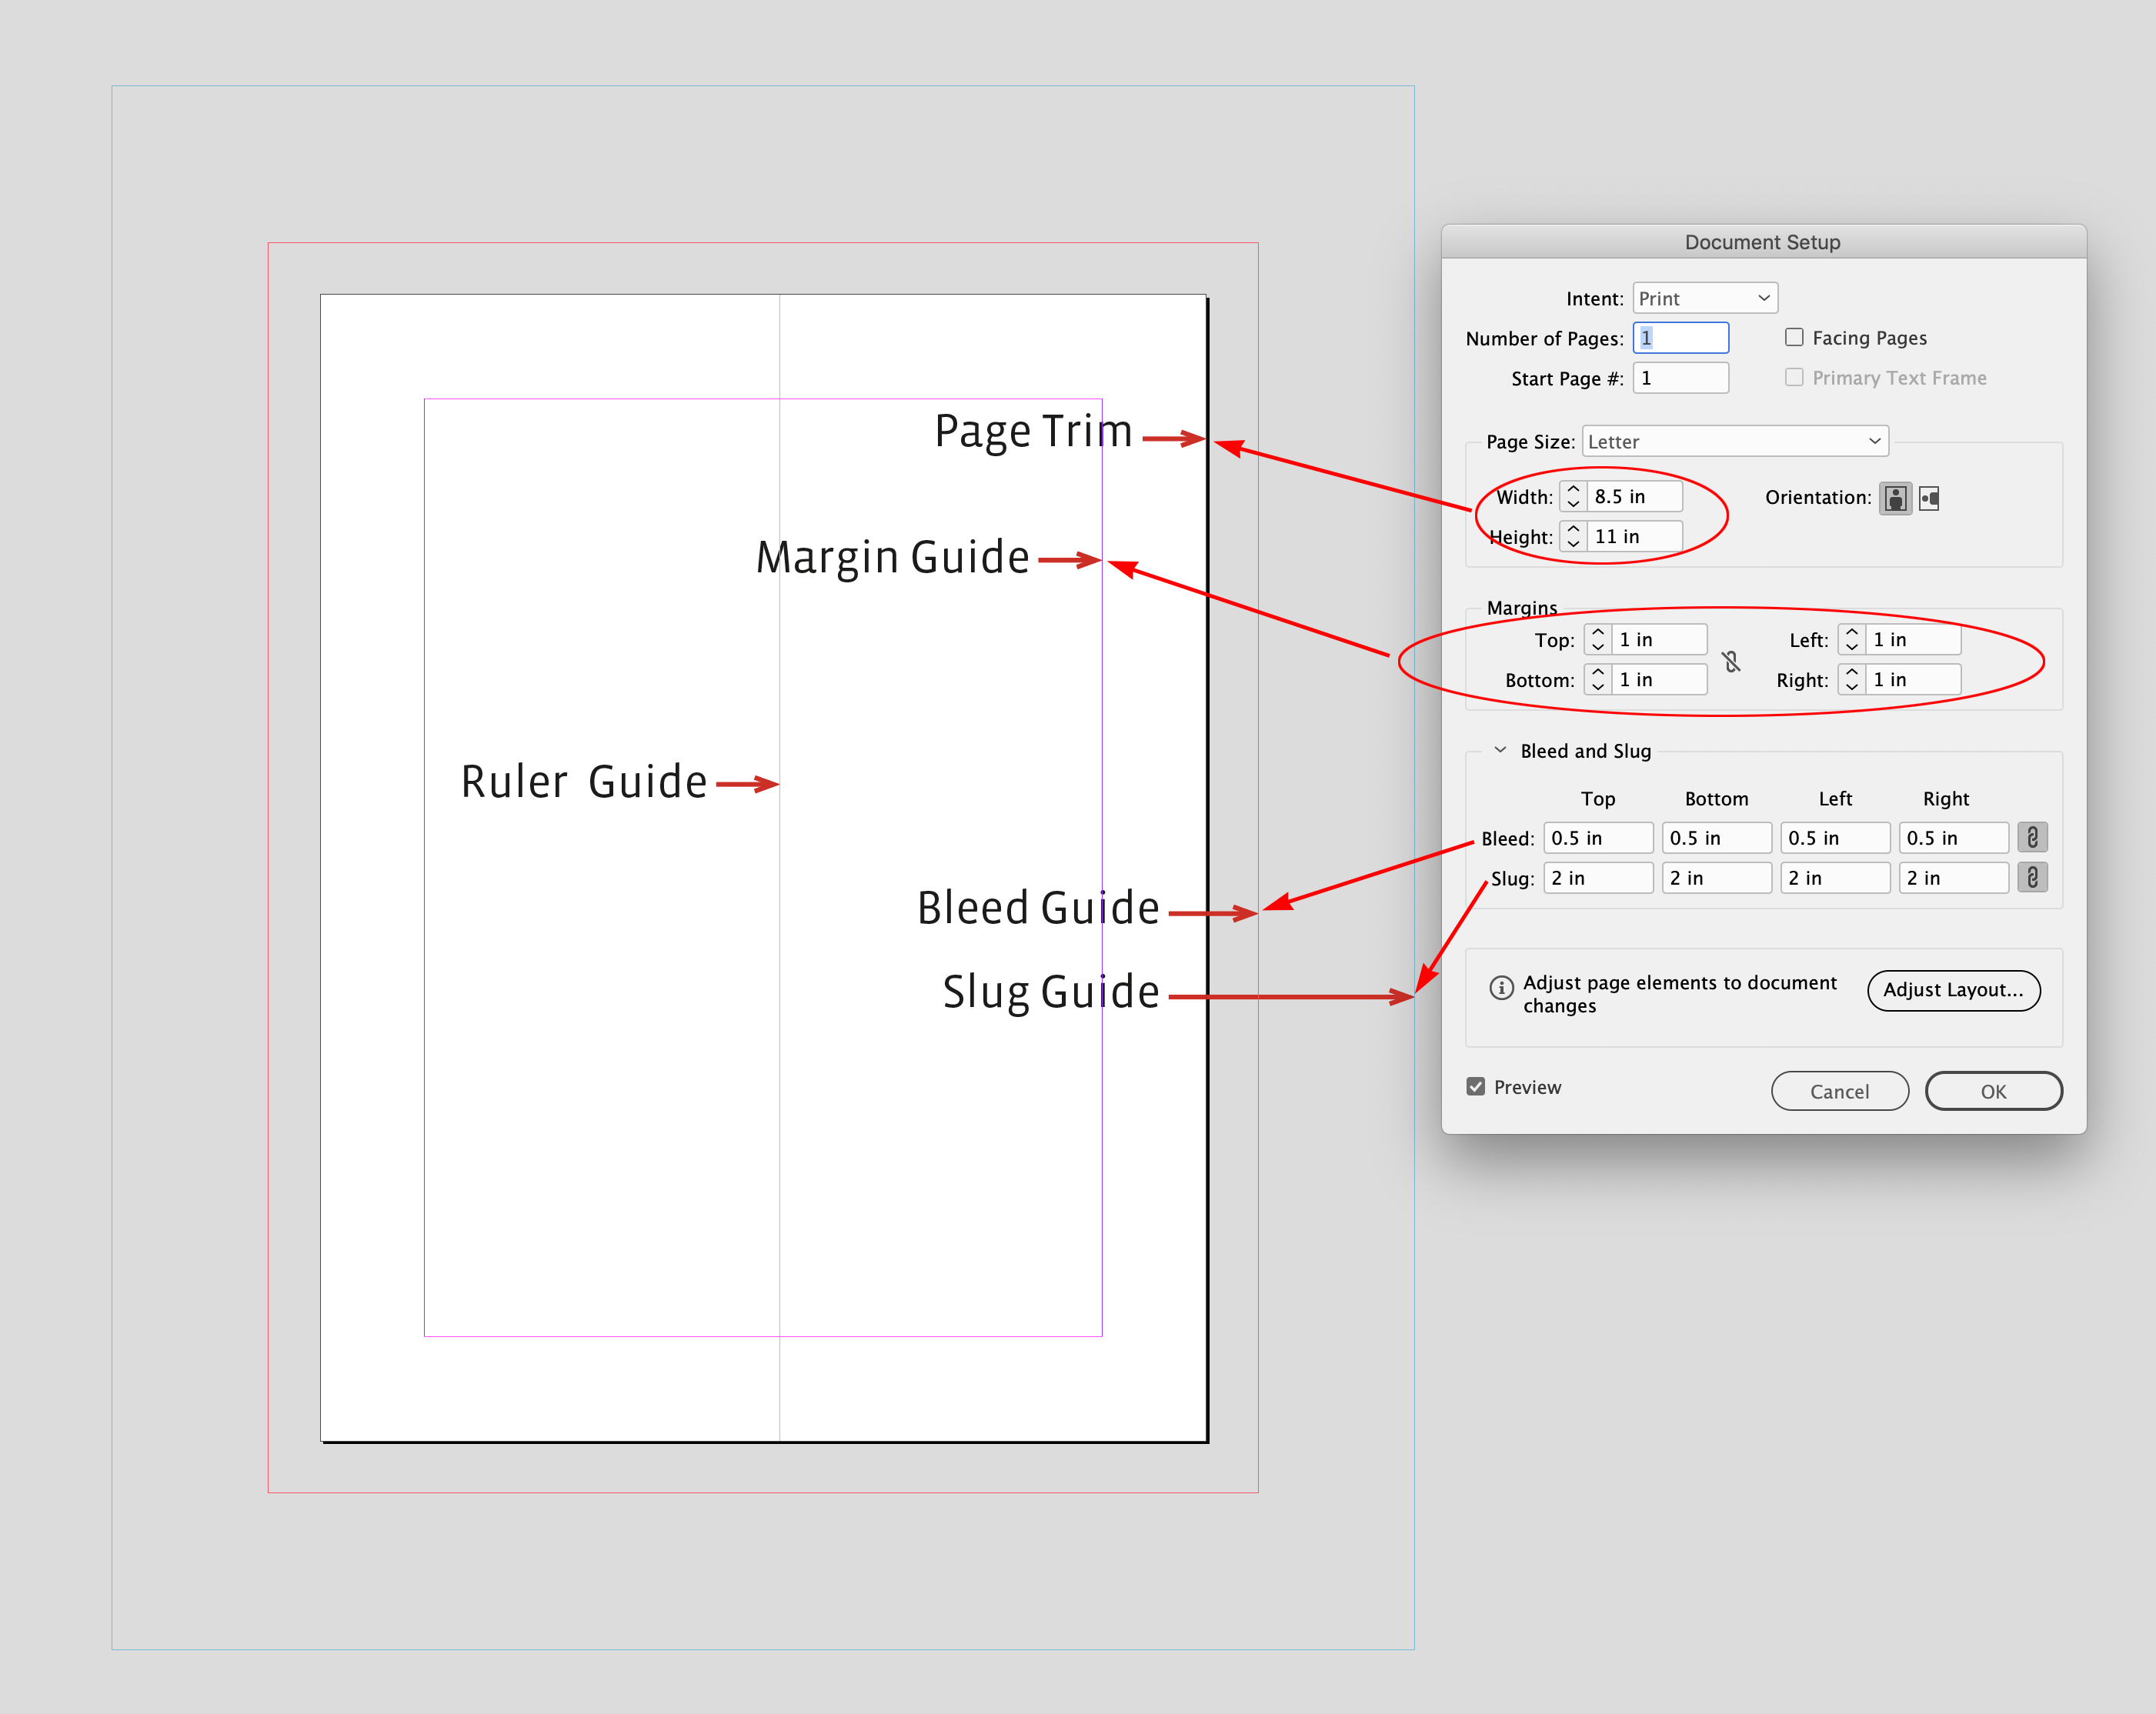The width and height of the screenshot is (2156, 1714).
Task: Select the Bleed Top value field
Action: (1597, 837)
